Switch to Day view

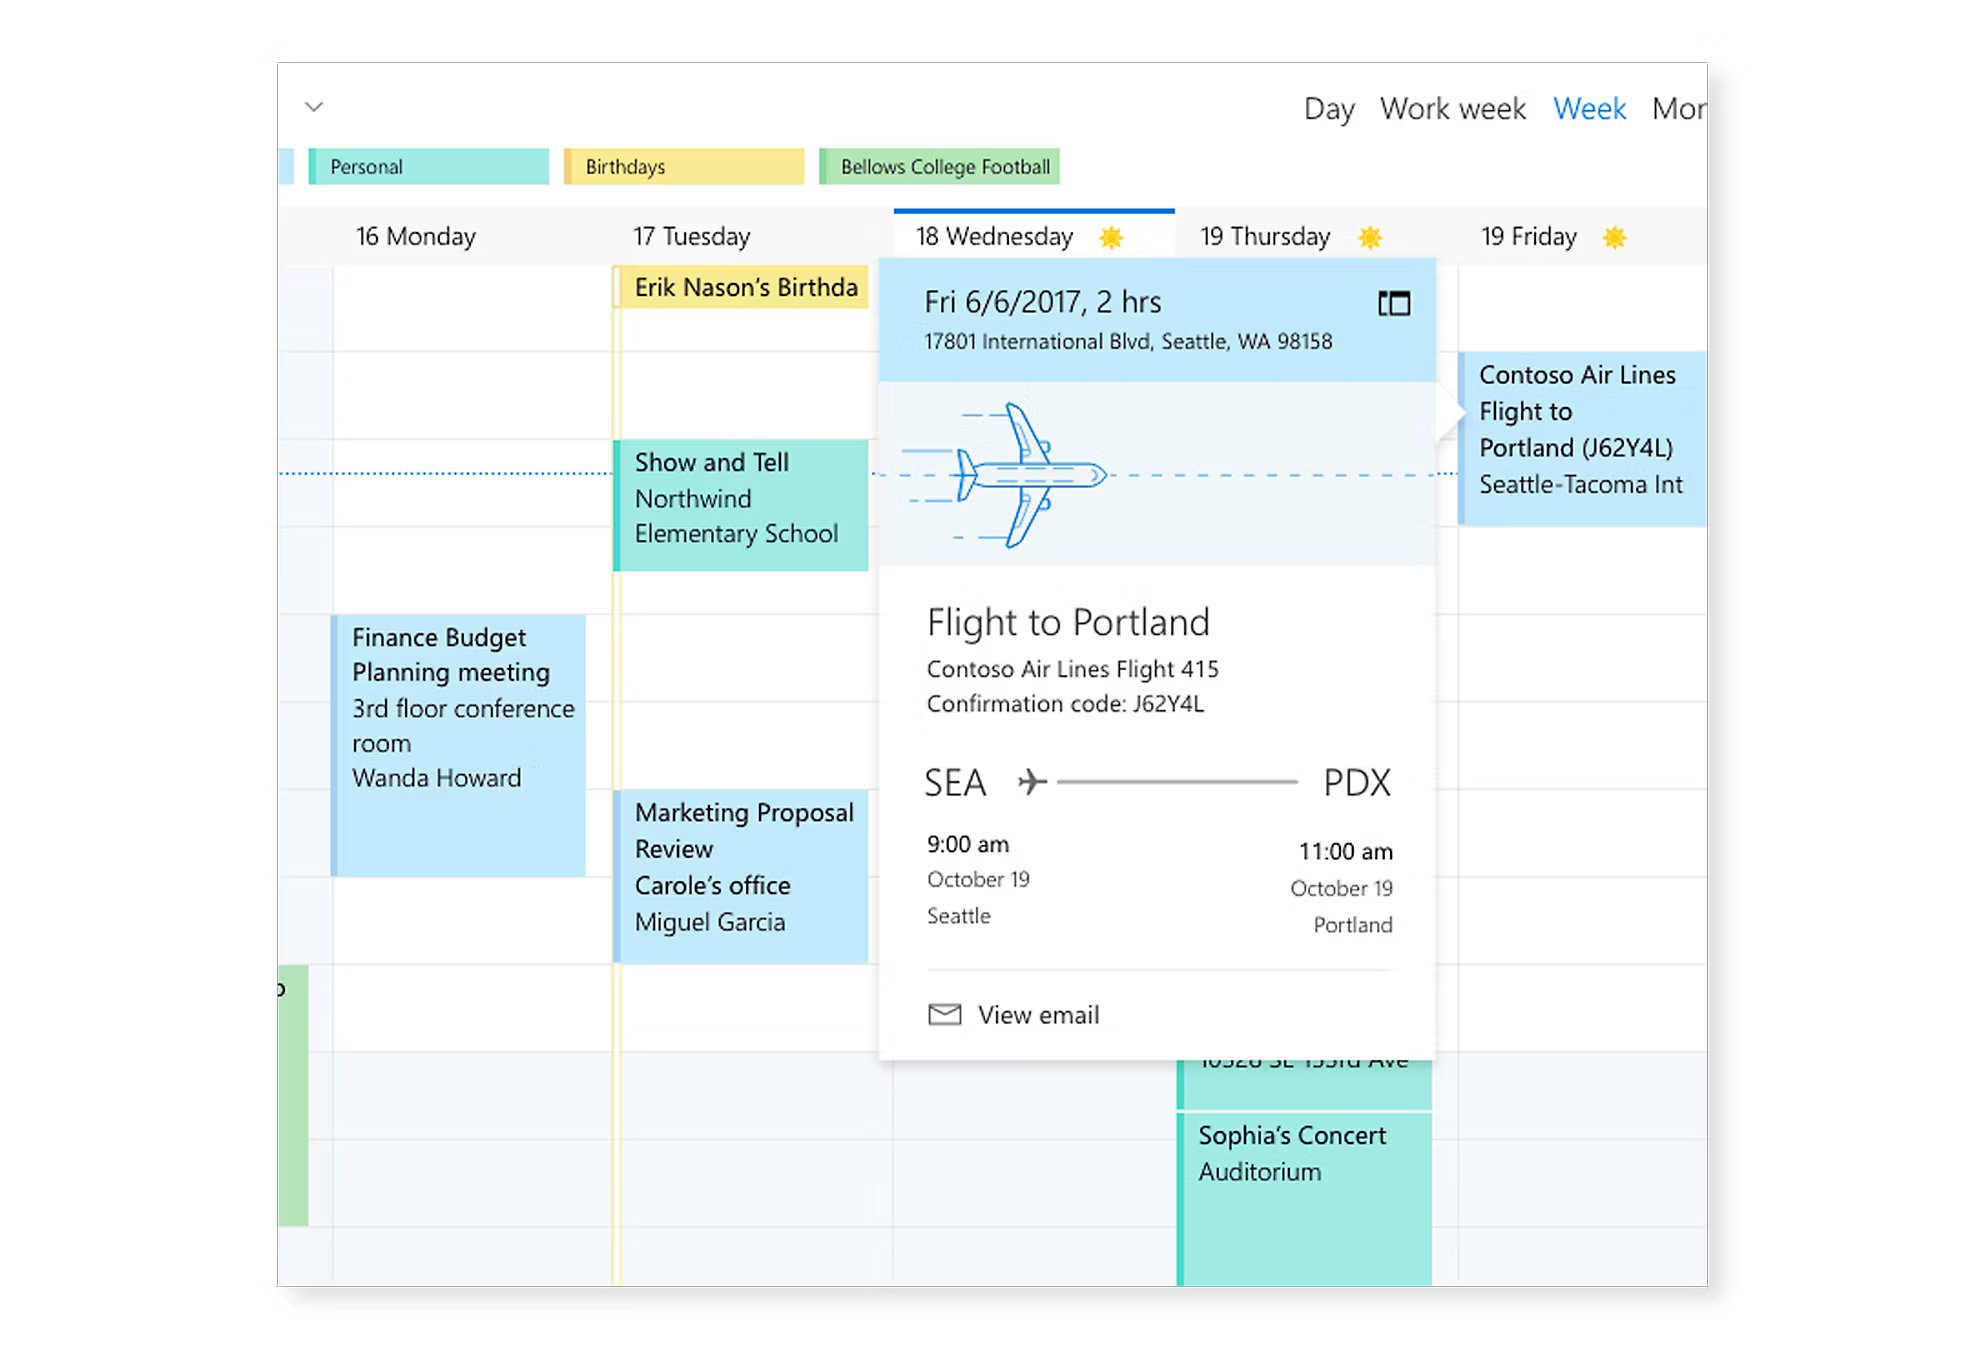[1328, 108]
